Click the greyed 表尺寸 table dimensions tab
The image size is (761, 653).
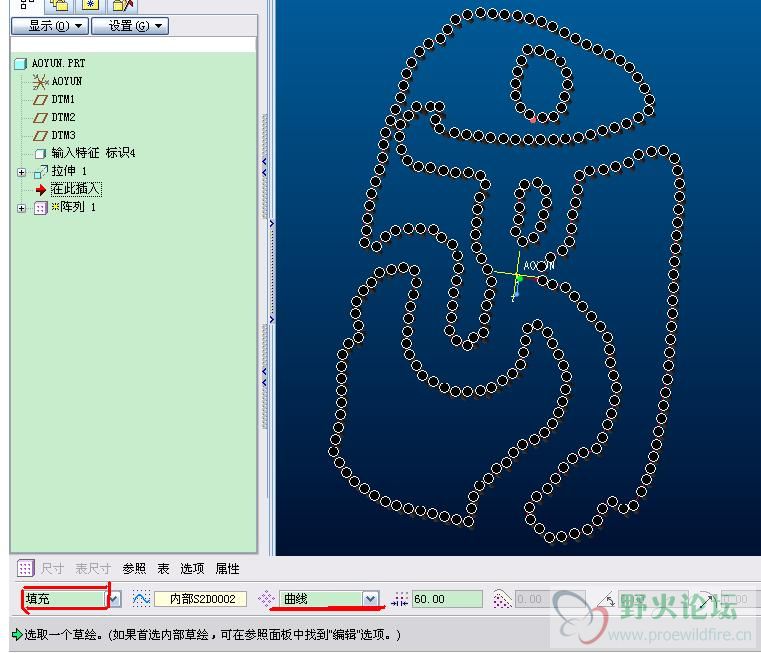pos(93,569)
